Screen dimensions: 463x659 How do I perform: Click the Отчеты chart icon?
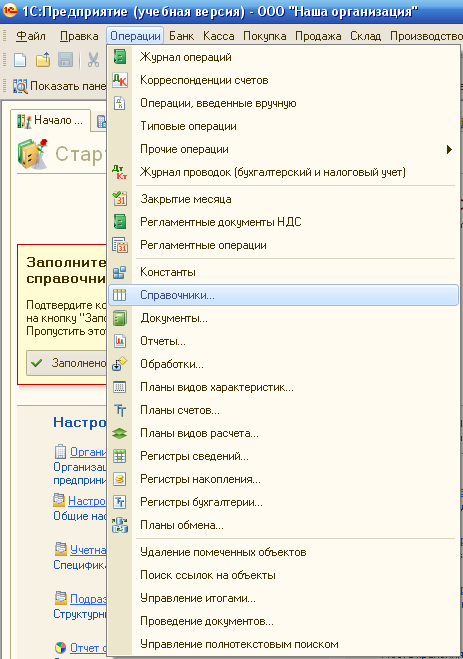[120, 341]
